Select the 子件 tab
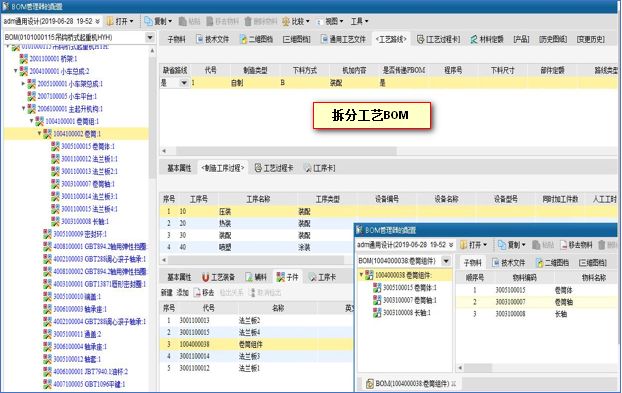The height and width of the screenshot is (393, 622). [288, 277]
